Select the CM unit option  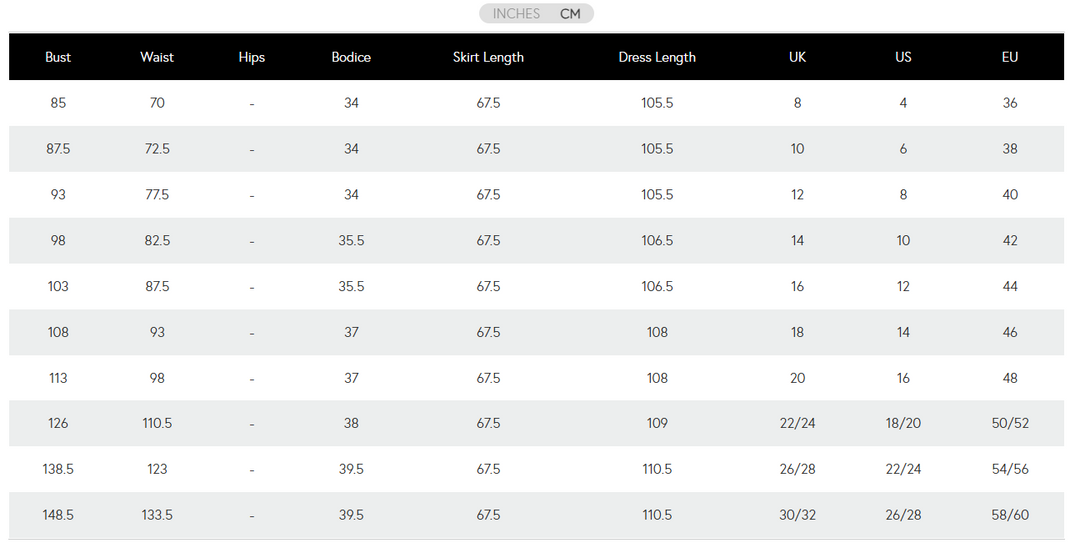[570, 14]
